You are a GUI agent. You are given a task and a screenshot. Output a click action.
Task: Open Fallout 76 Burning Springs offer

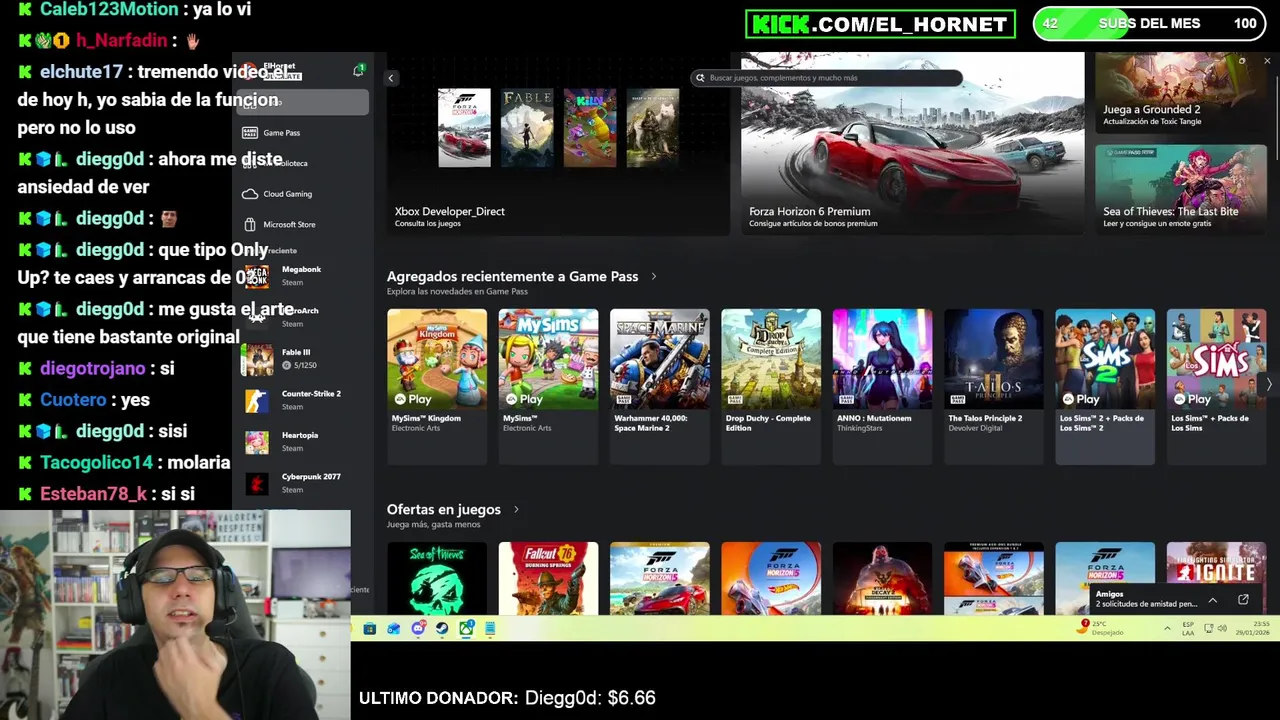click(x=548, y=579)
